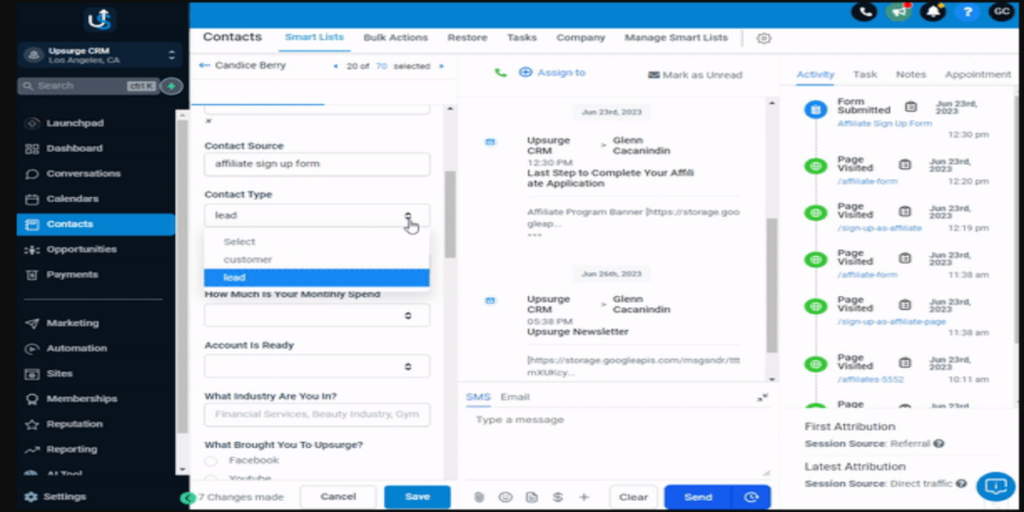The width and height of the screenshot is (1024, 512).
Task: Open the Tasks tab
Action: pos(522,38)
